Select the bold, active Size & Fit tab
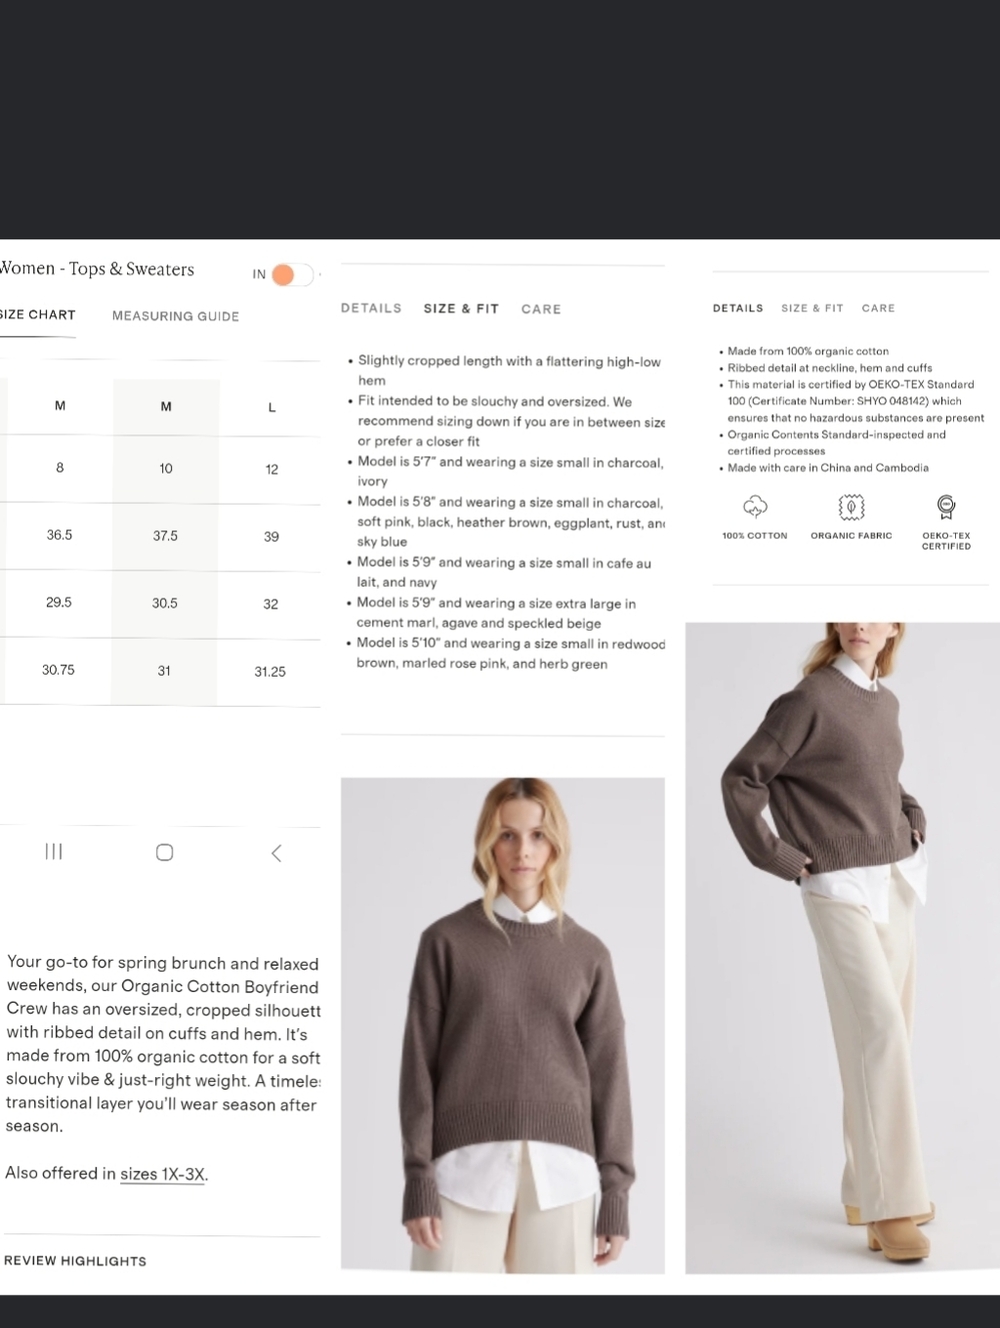Screen dimensions: 1000x1328 [x=461, y=309]
